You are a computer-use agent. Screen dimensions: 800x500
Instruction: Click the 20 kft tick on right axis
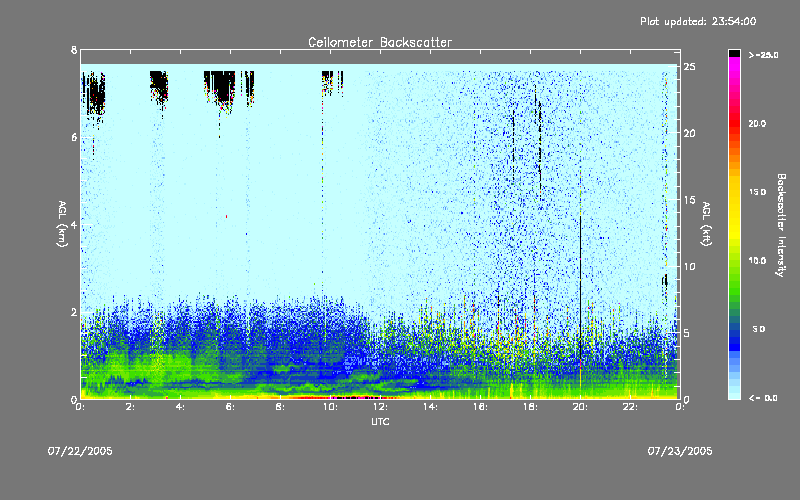pyautogui.click(x=689, y=133)
